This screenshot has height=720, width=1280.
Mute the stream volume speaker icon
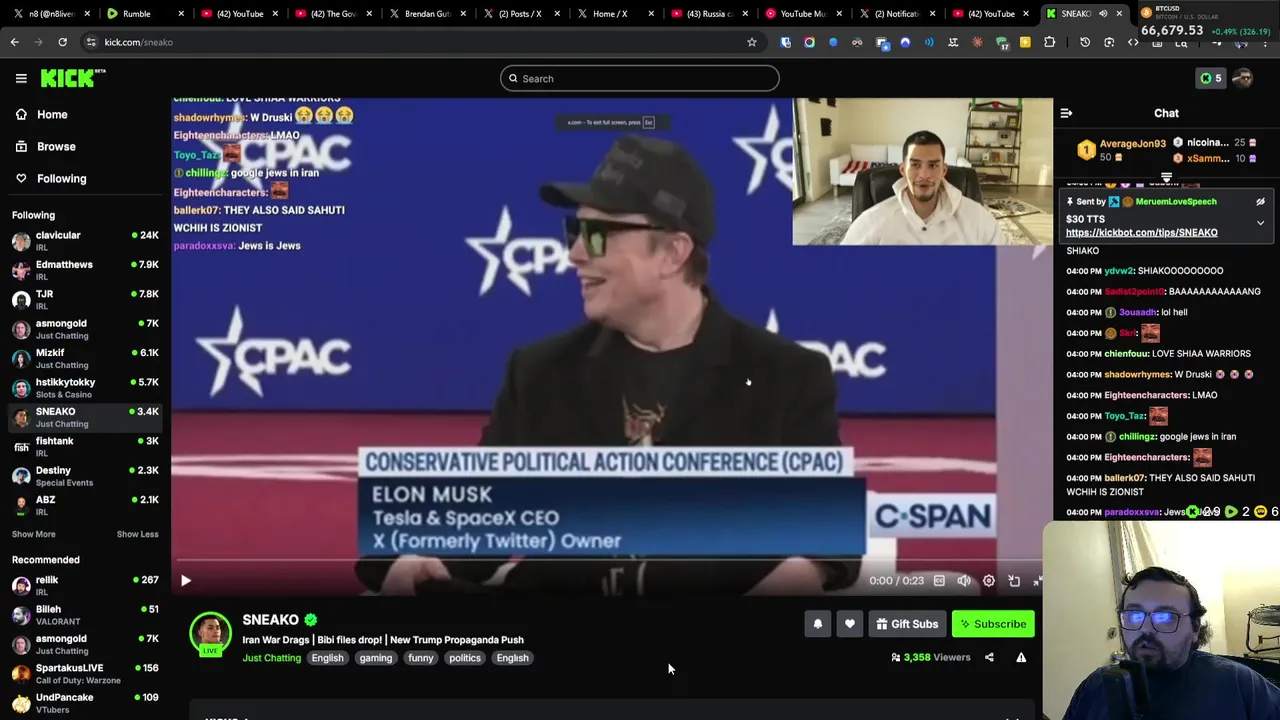tap(964, 580)
